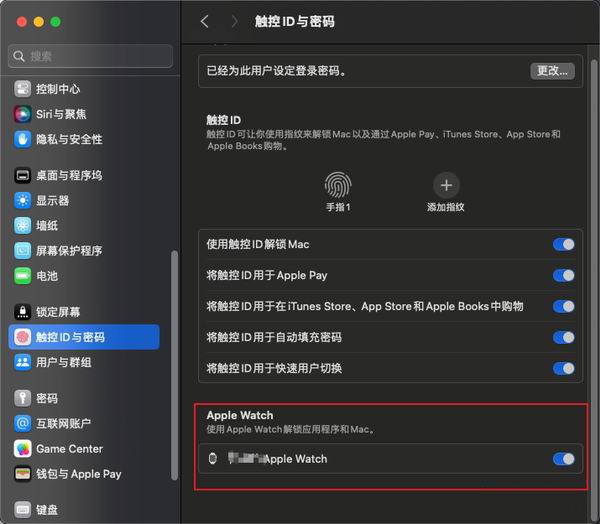Click the Game Center icon

click(x=23, y=449)
